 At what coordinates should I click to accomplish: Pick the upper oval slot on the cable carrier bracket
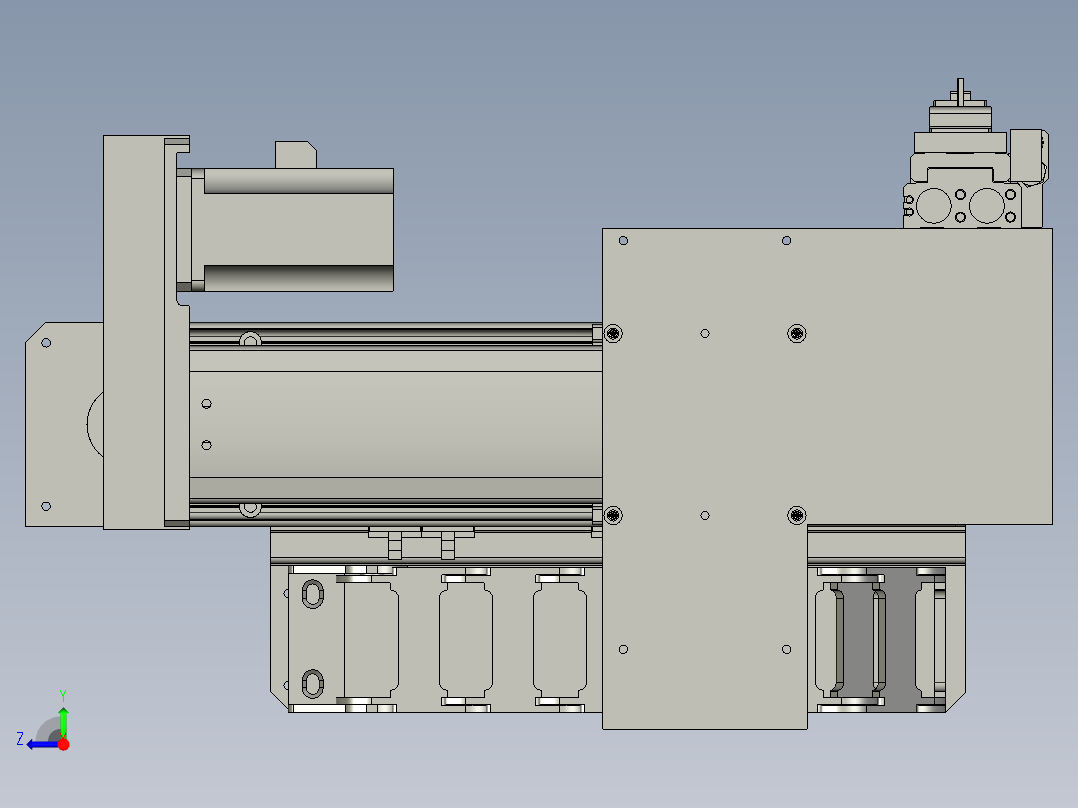pyautogui.click(x=313, y=594)
